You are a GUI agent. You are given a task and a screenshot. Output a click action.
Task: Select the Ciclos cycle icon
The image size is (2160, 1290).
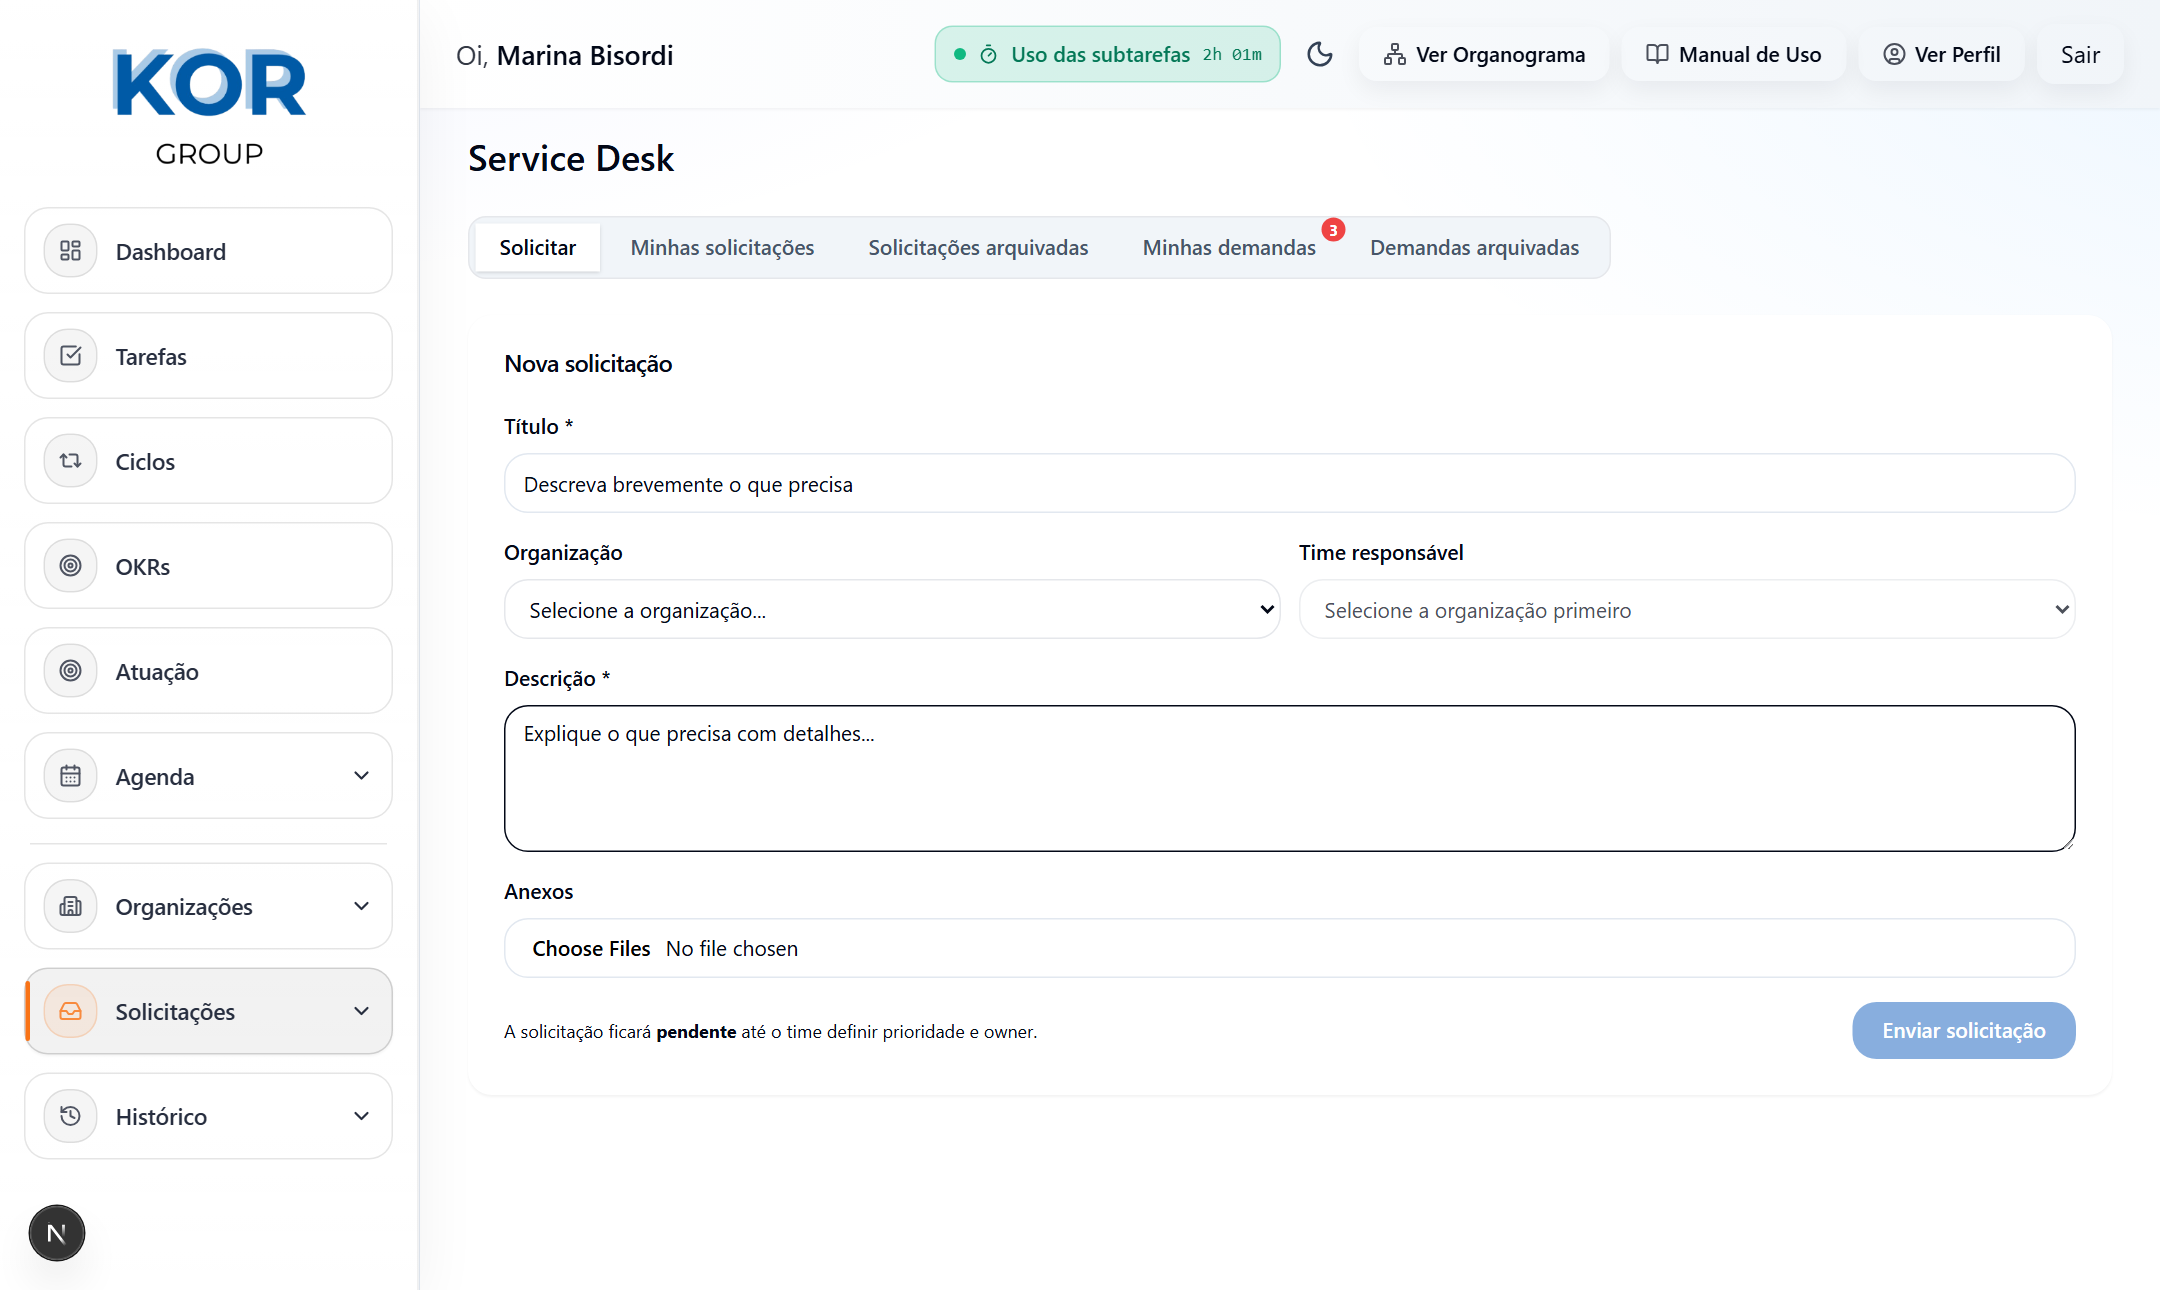(x=70, y=461)
